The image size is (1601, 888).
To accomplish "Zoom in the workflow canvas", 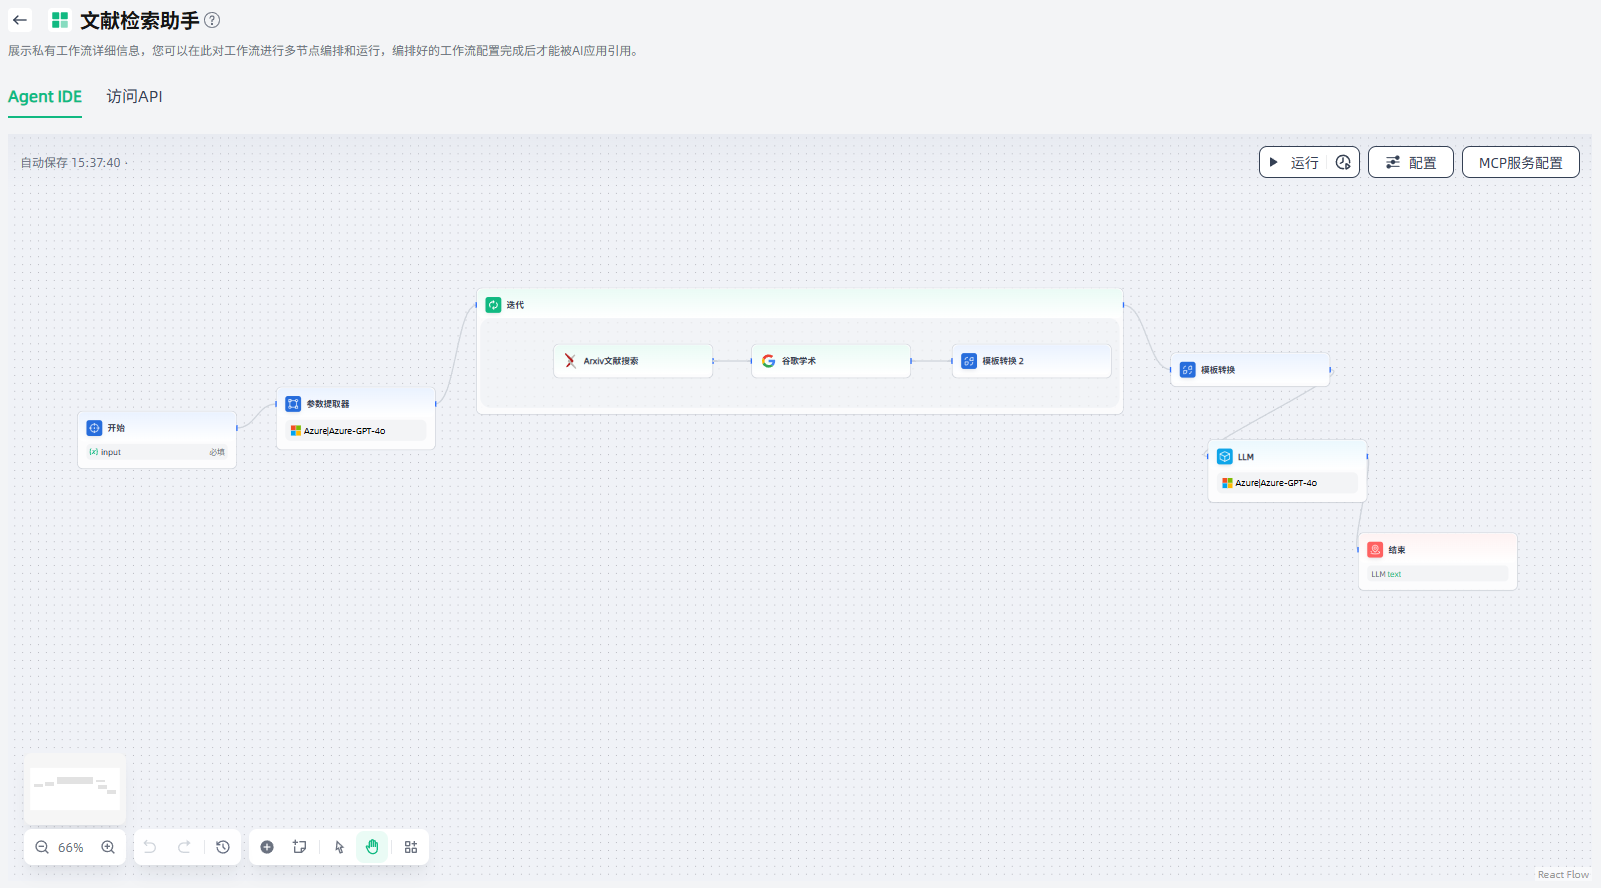I will 108,847.
